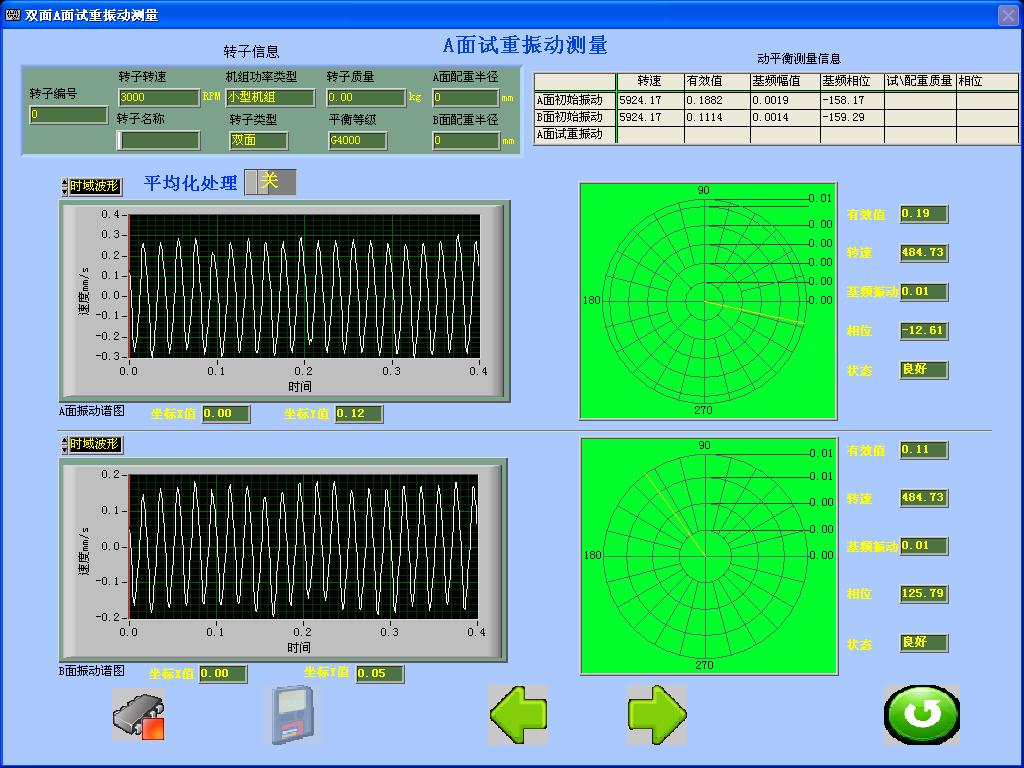Click the 转子编号 input field
The image size is (1024, 768).
click(x=67, y=115)
